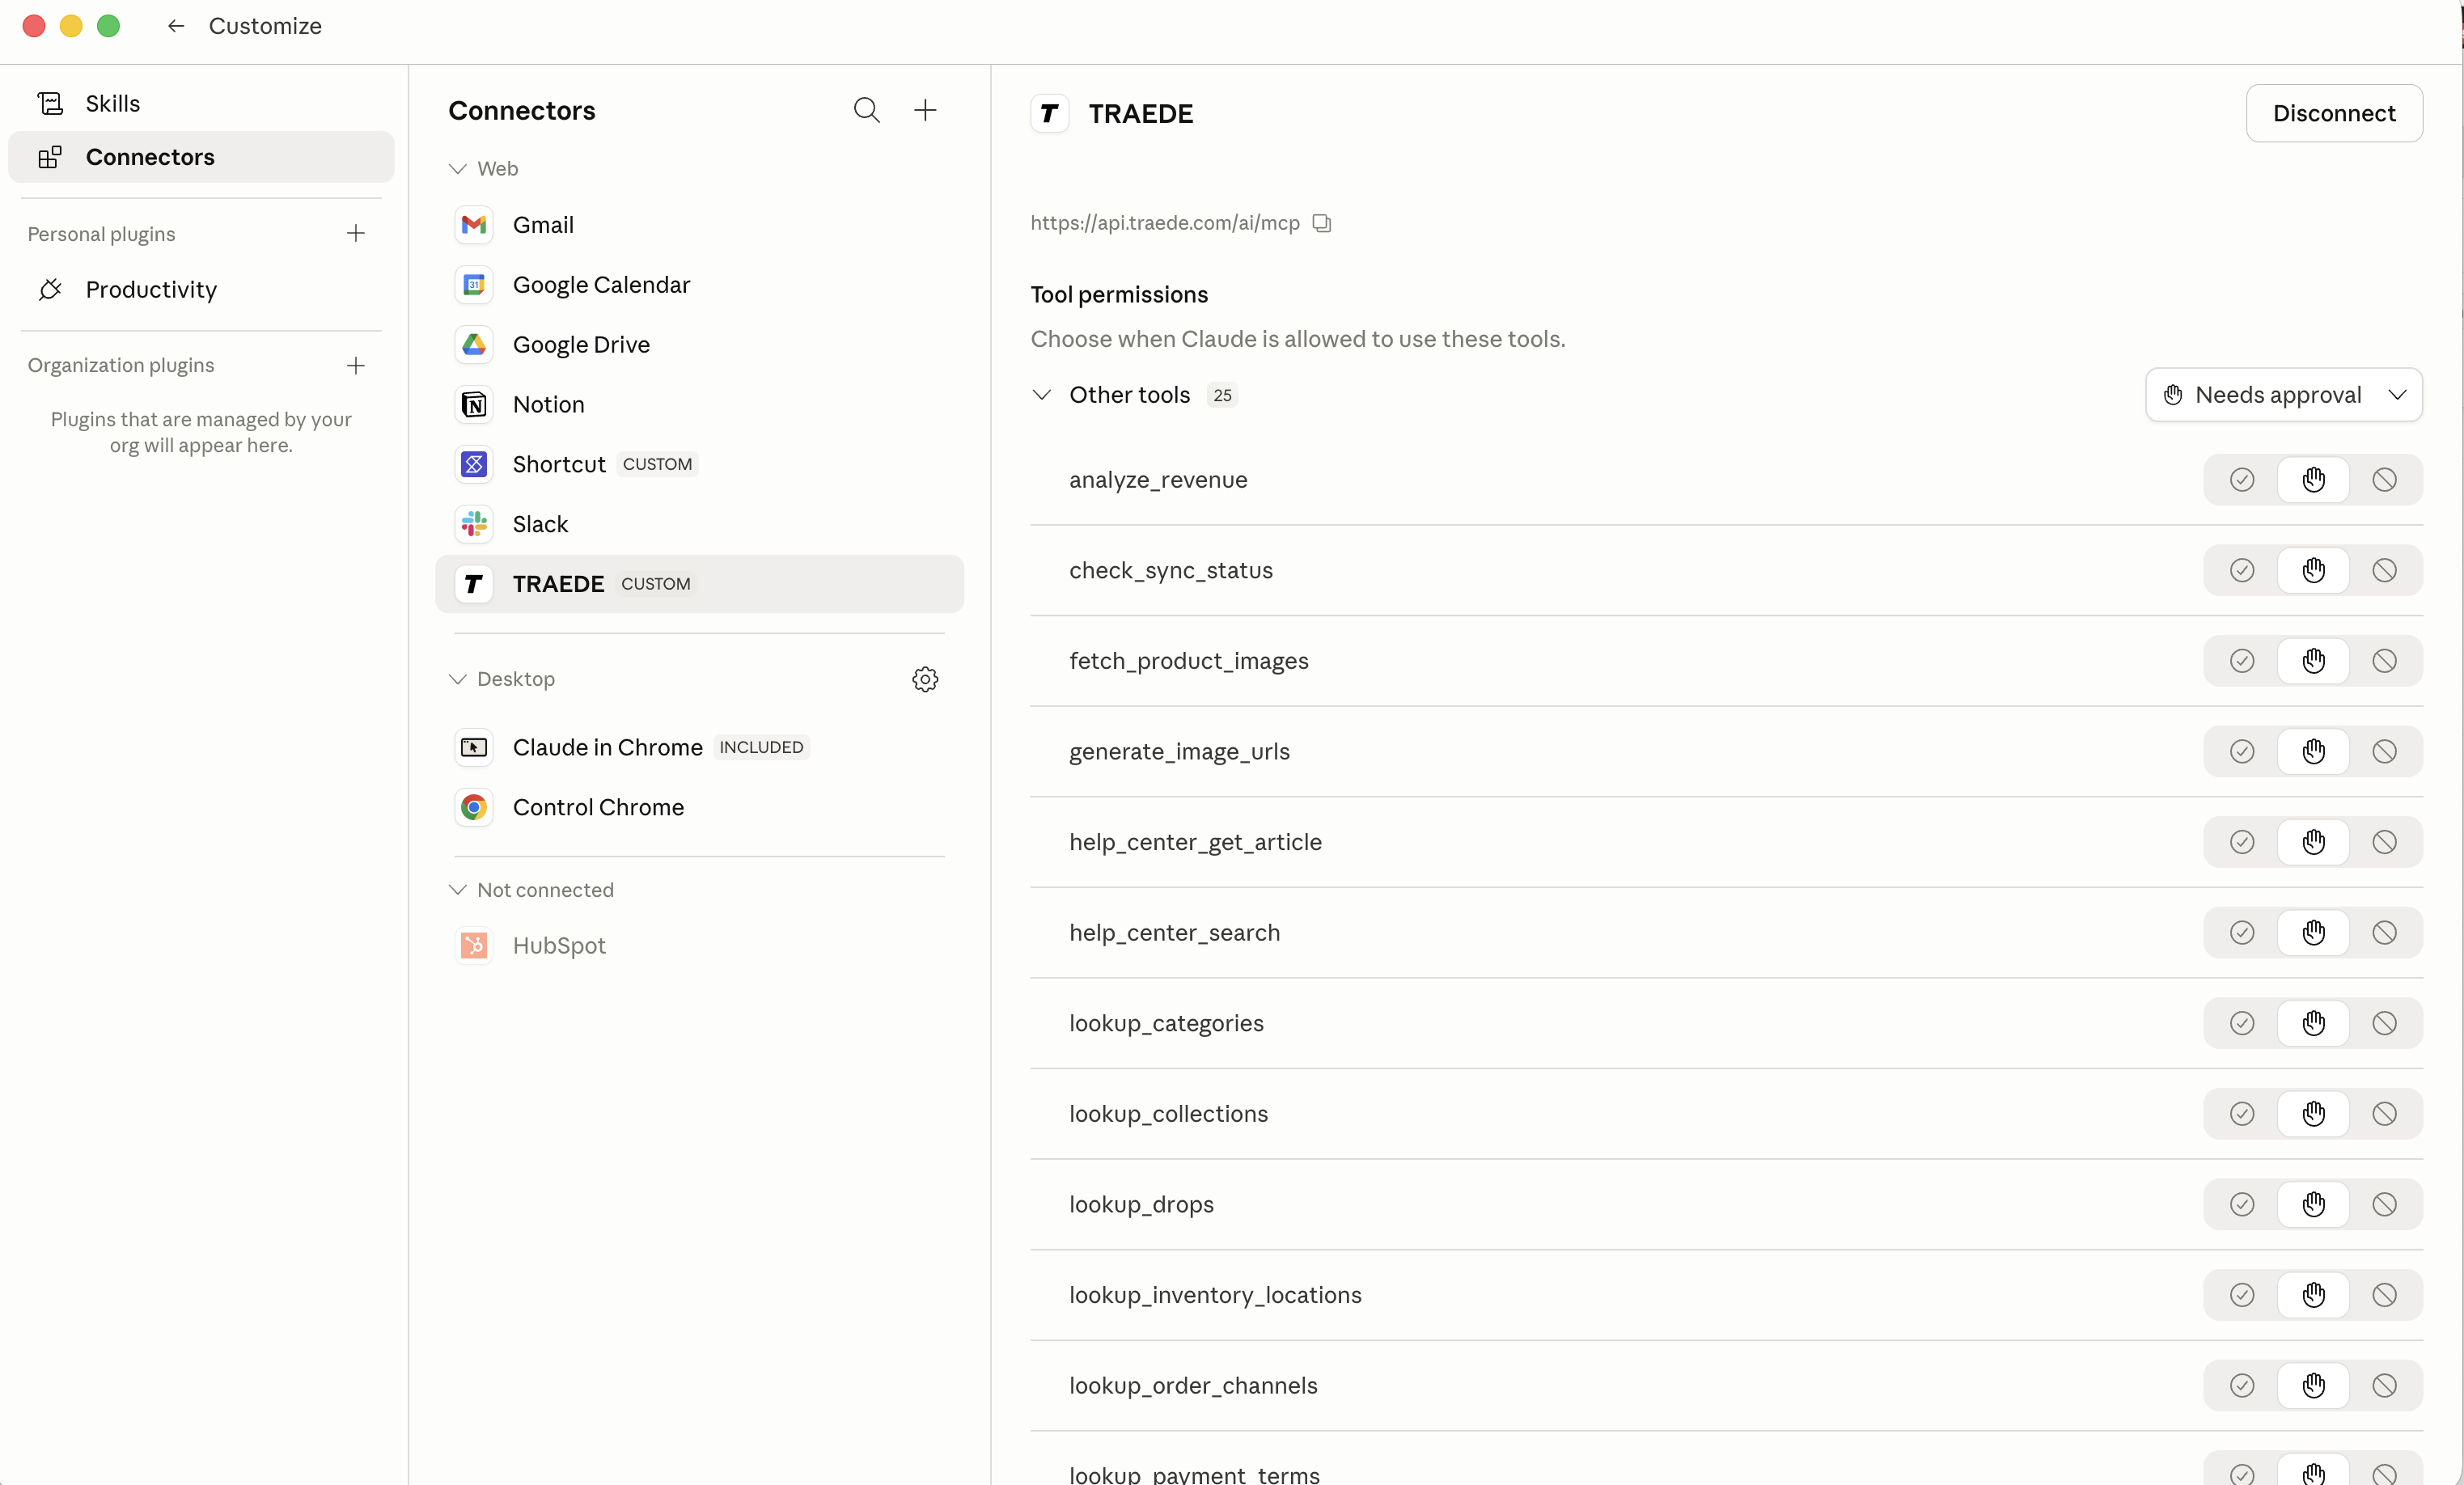Image resolution: width=2464 pixels, height=1485 pixels.
Task: Click the search connectors magnifier icon
Action: pyautogui.click(x=866, y=110)
